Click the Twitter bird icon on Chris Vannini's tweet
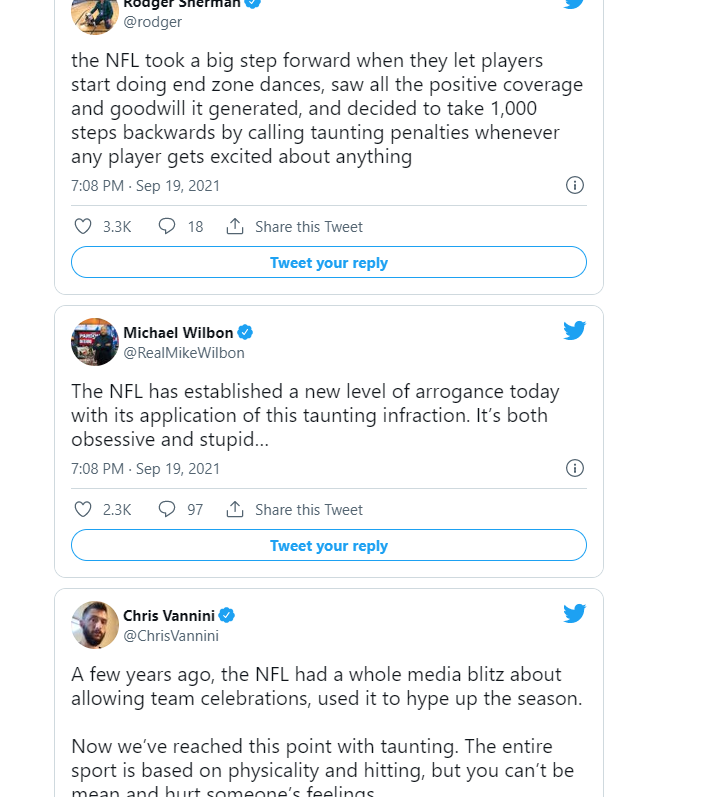Image resolution: width=709 pixels, height=797 pixels. [574, 614]
